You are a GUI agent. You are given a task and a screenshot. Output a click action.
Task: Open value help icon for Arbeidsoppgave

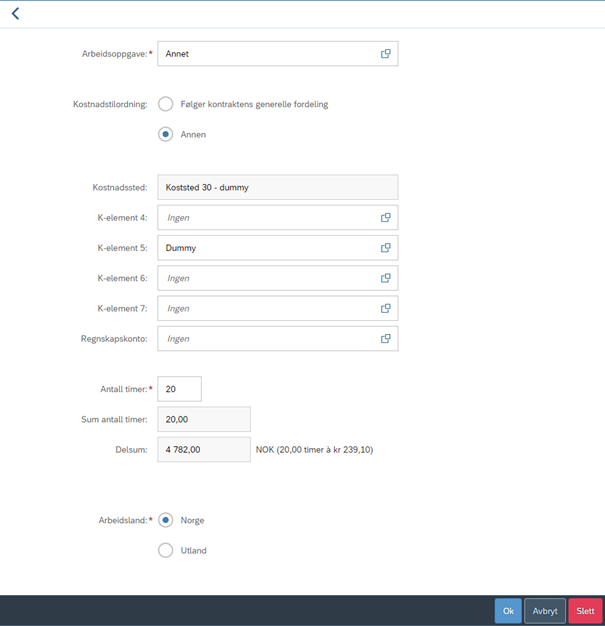coord(385,53)
